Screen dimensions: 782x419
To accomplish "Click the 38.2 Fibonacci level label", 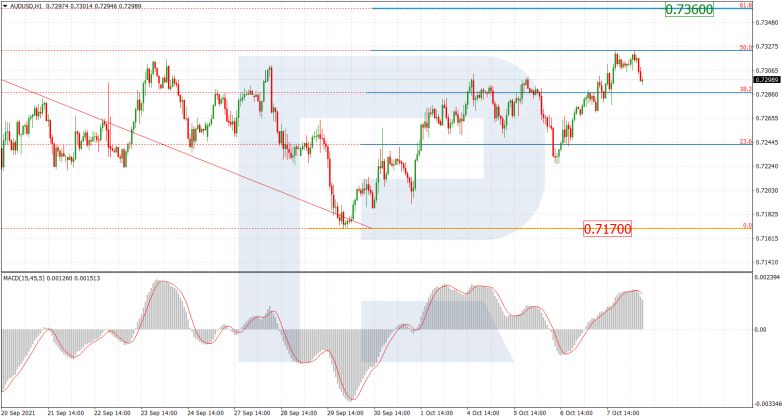I will (746, 89).
